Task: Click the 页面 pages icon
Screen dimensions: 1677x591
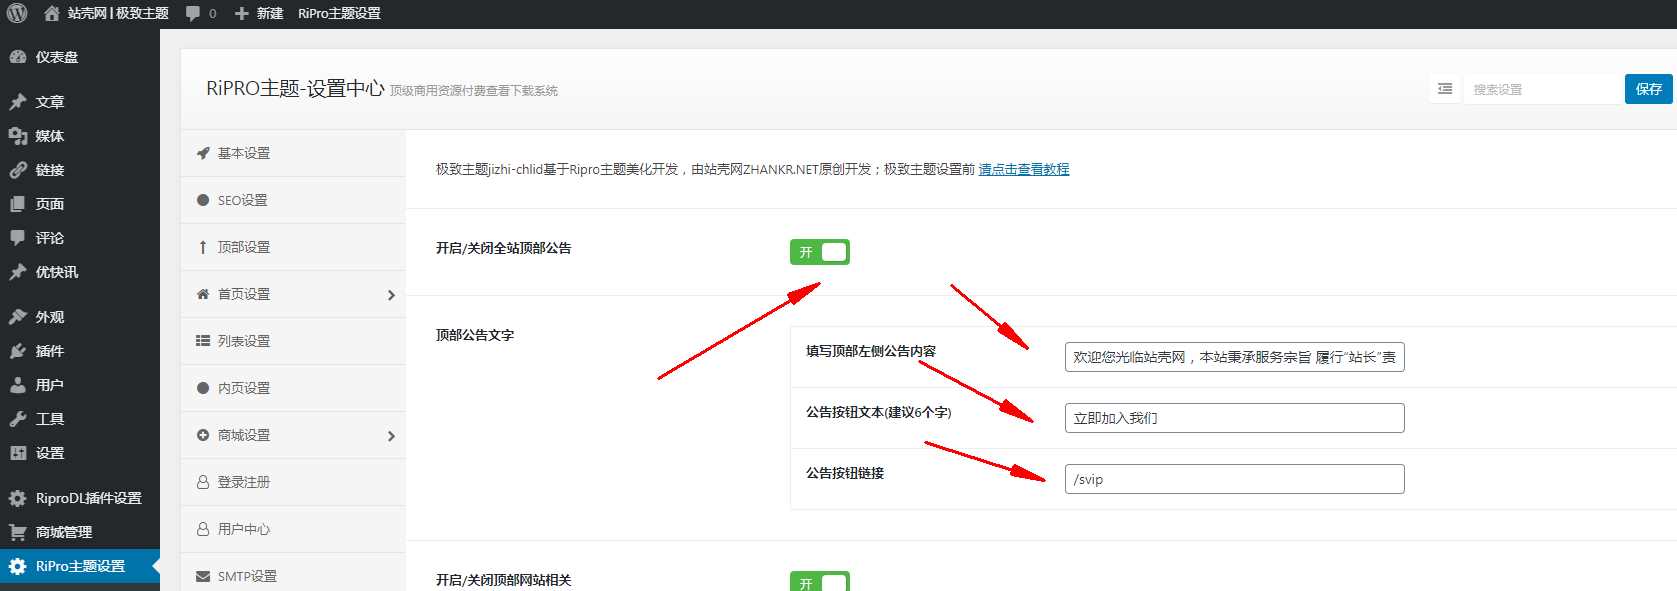Action: tap(17, 204)
